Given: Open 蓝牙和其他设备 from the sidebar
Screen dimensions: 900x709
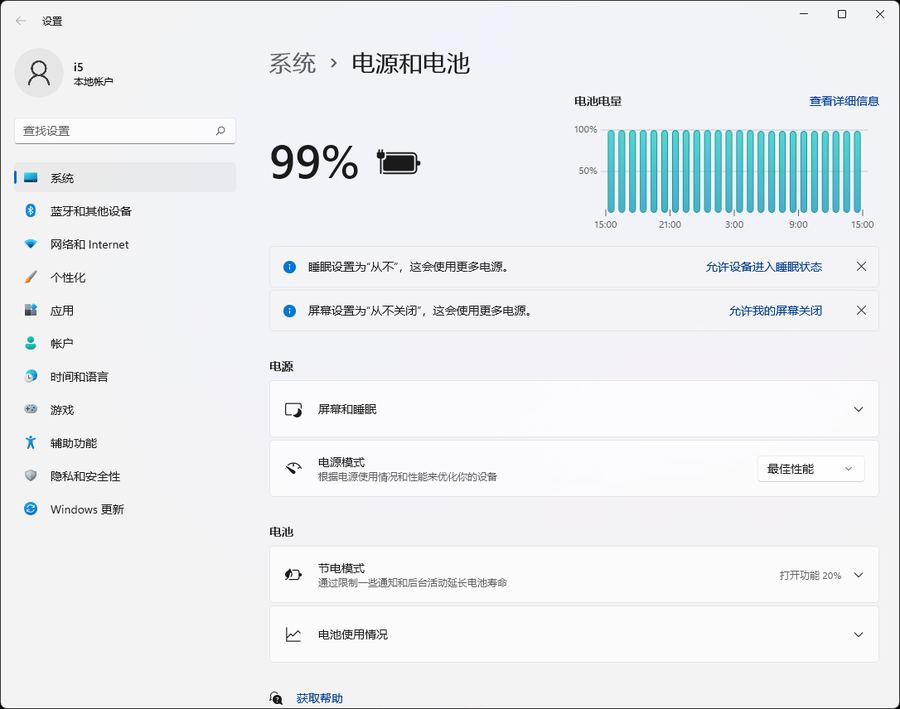Looking at the screenshot, I should [90, 211].
